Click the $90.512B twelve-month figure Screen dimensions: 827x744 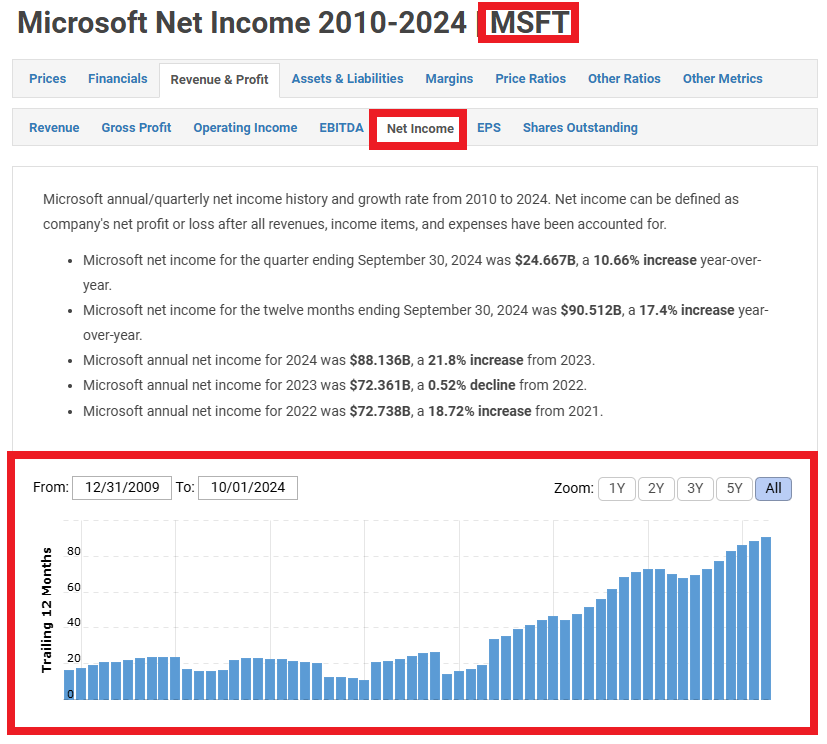point(591,311)
